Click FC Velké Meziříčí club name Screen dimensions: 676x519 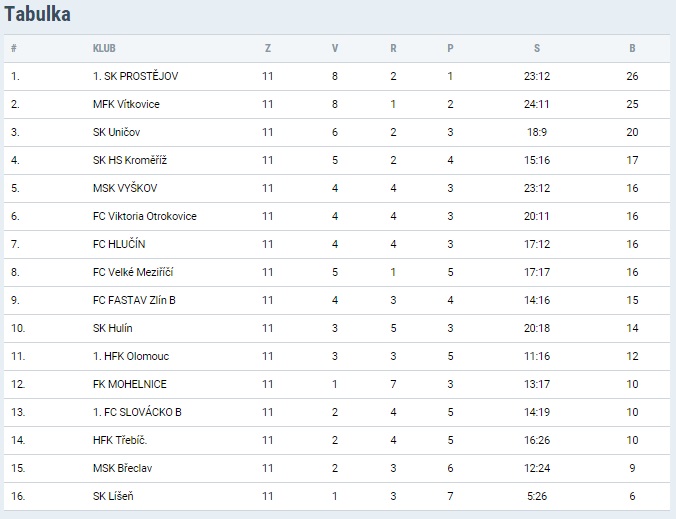click(x=133, y=272)
